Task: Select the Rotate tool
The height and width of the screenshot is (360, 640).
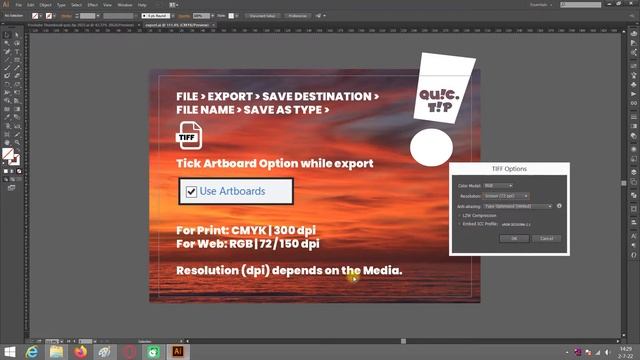Action: pos(7,84)
